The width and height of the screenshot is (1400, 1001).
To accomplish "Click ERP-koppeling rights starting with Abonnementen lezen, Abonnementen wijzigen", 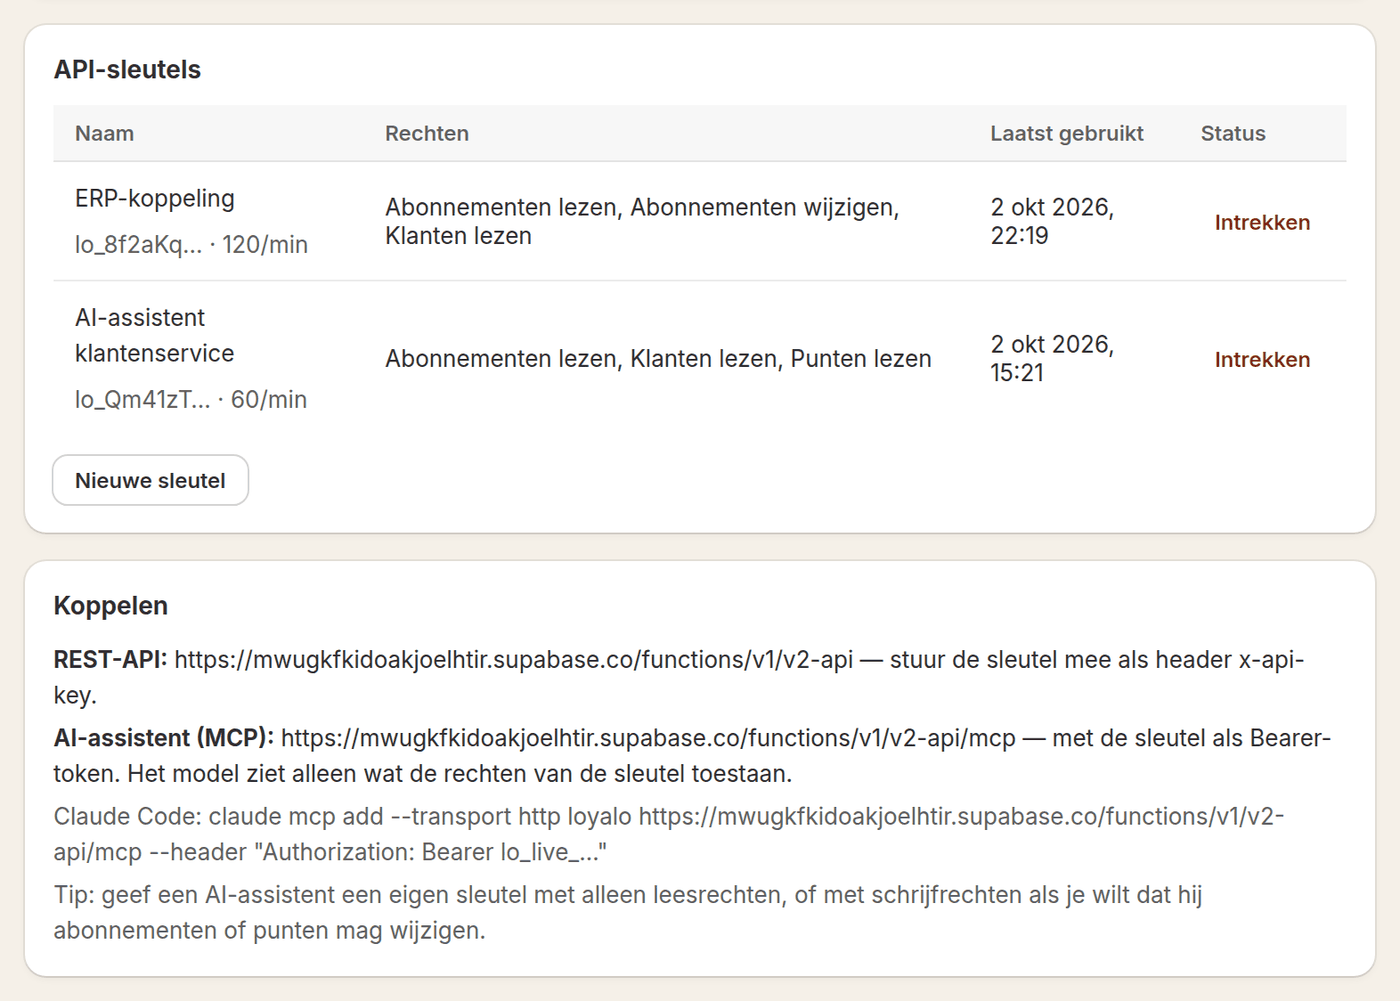I will tap(642, 221).
